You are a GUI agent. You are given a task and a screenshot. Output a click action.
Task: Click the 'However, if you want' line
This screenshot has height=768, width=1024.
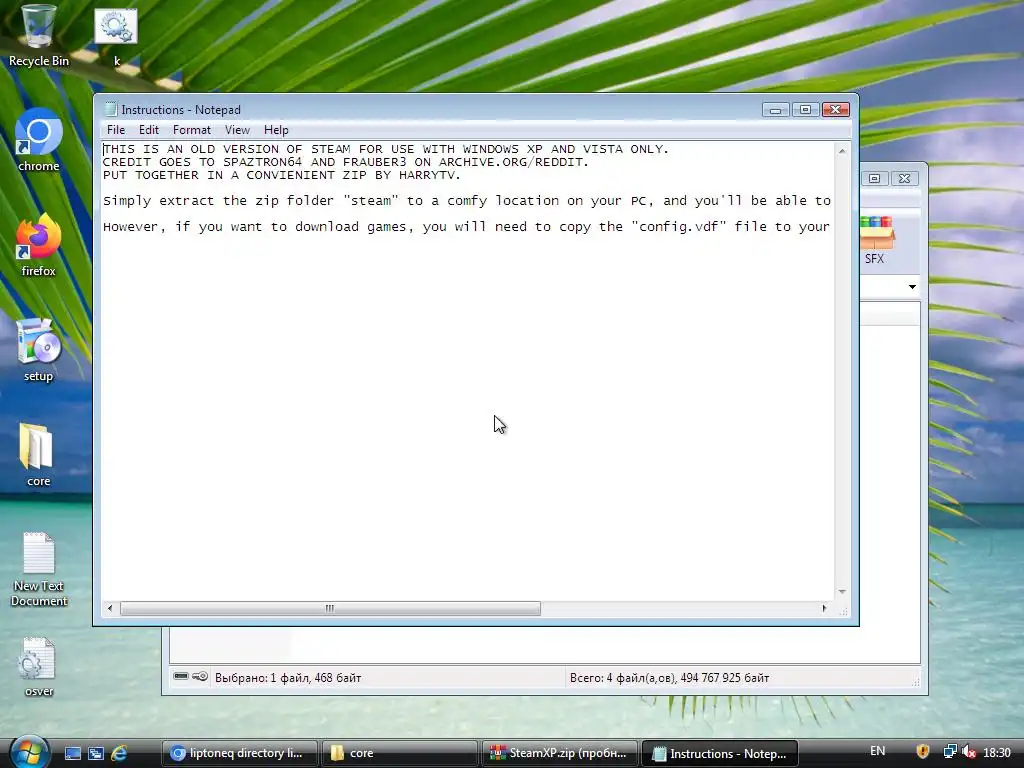pos(466,227)
